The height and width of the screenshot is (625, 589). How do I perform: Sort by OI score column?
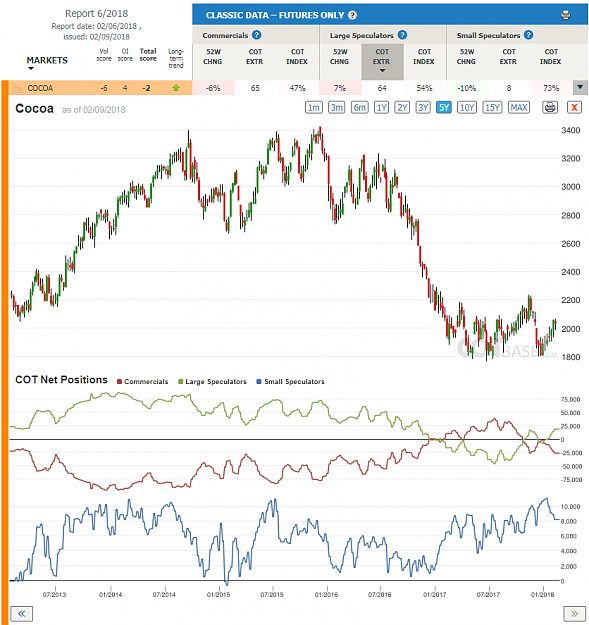point(125,55)
